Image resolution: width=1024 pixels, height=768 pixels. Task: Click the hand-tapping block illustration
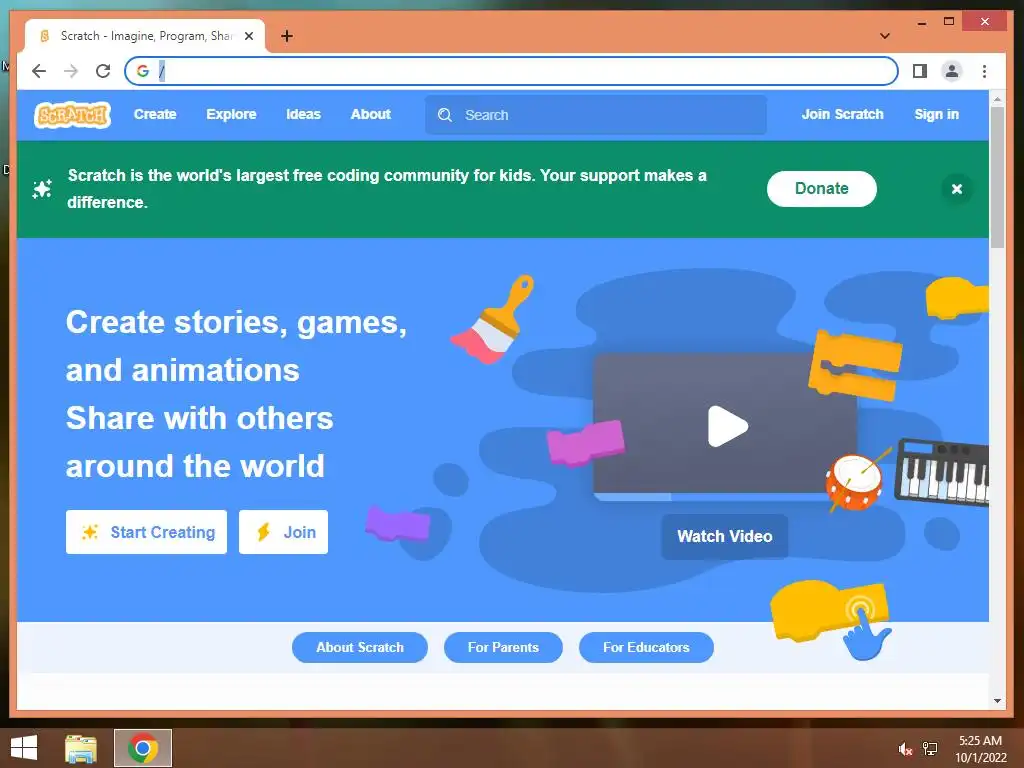pyautogui.click(x=832, y=619)
